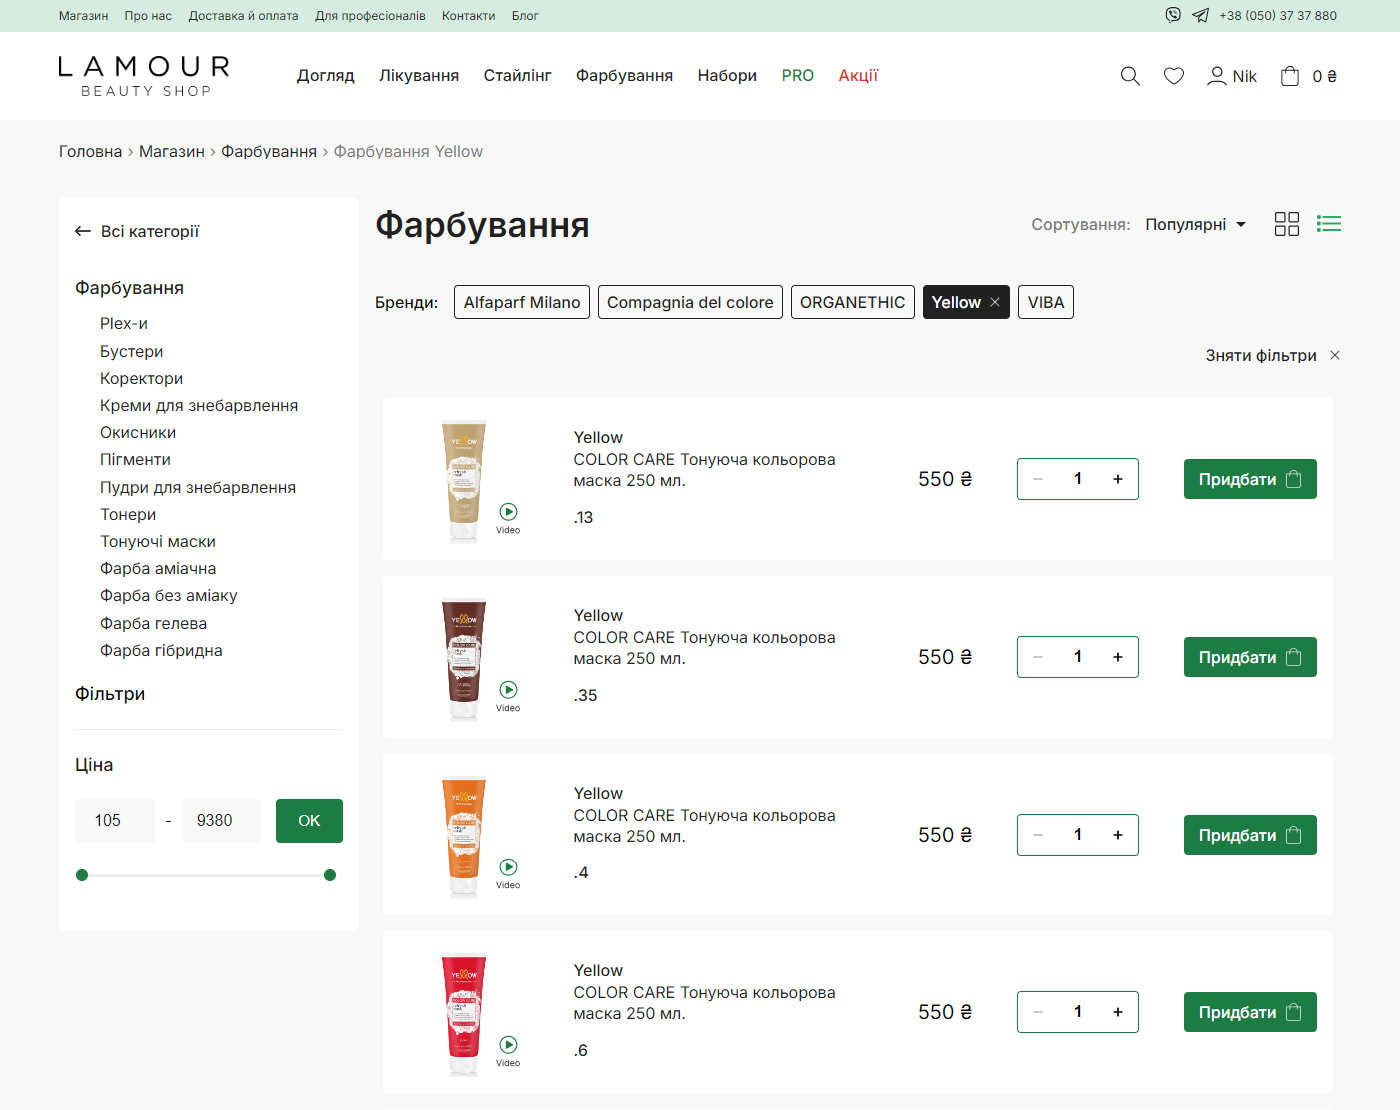Toggle the ORGANETHIC brand filter

(853, 302)
